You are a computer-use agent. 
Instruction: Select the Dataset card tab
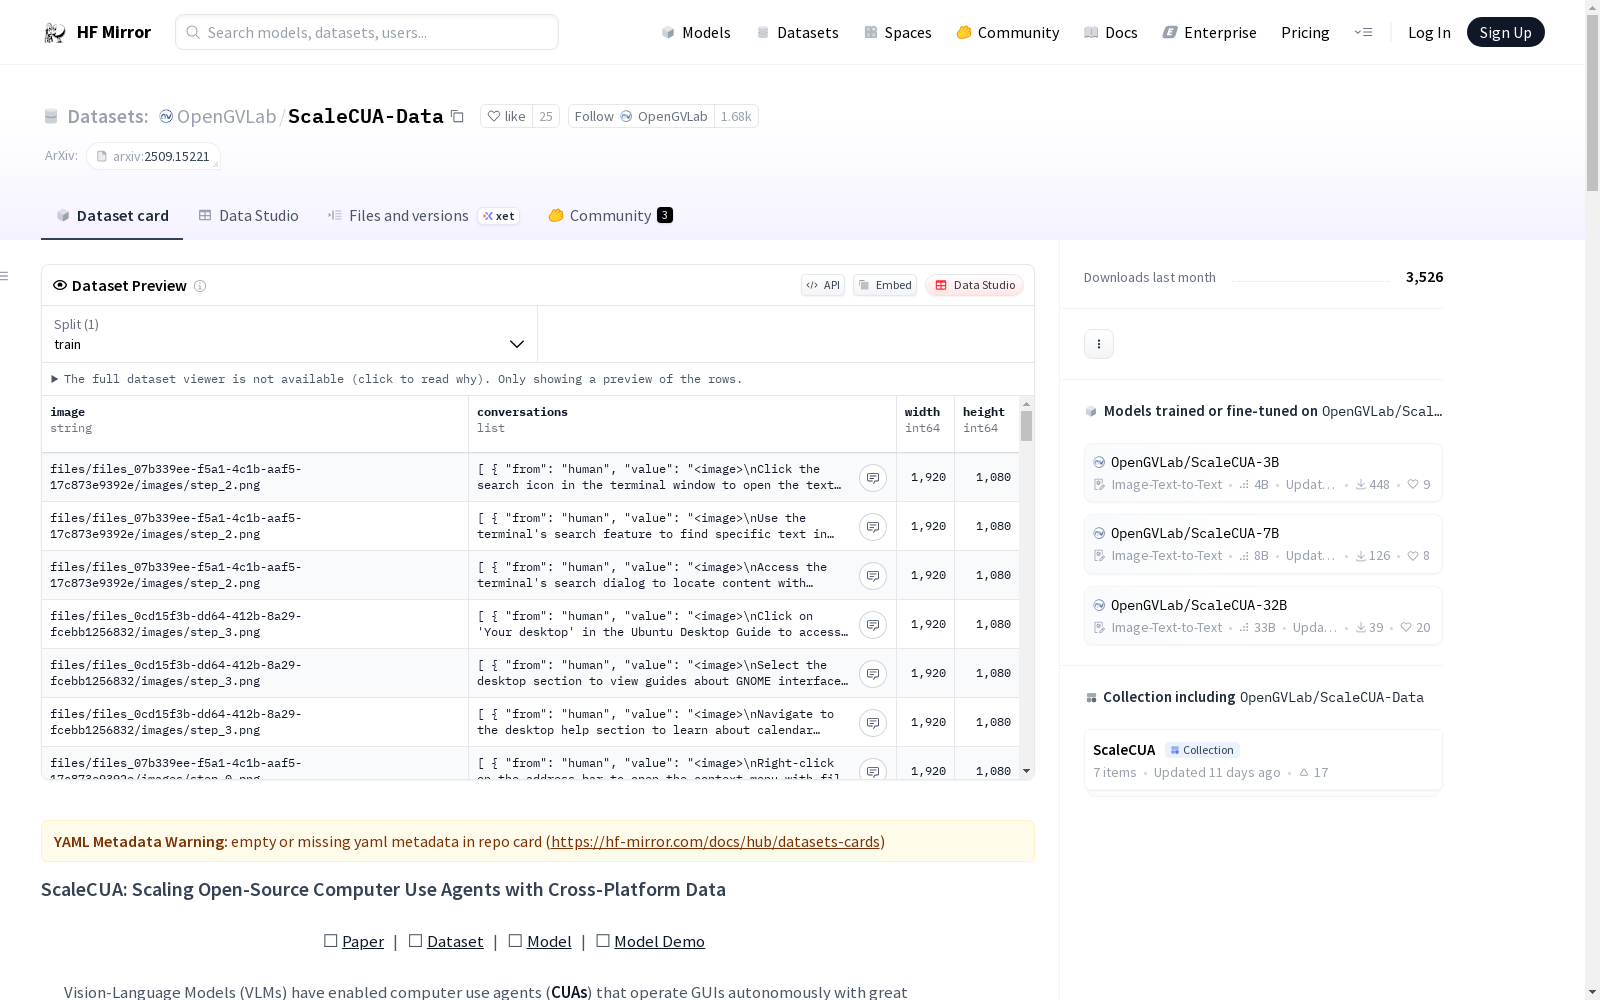[112, 216]
